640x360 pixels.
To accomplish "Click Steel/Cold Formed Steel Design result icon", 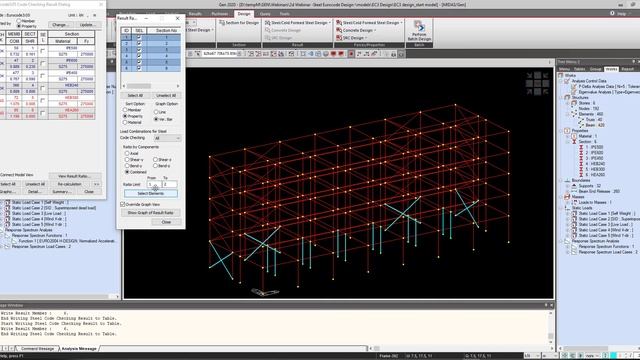I will pos(267,23).
